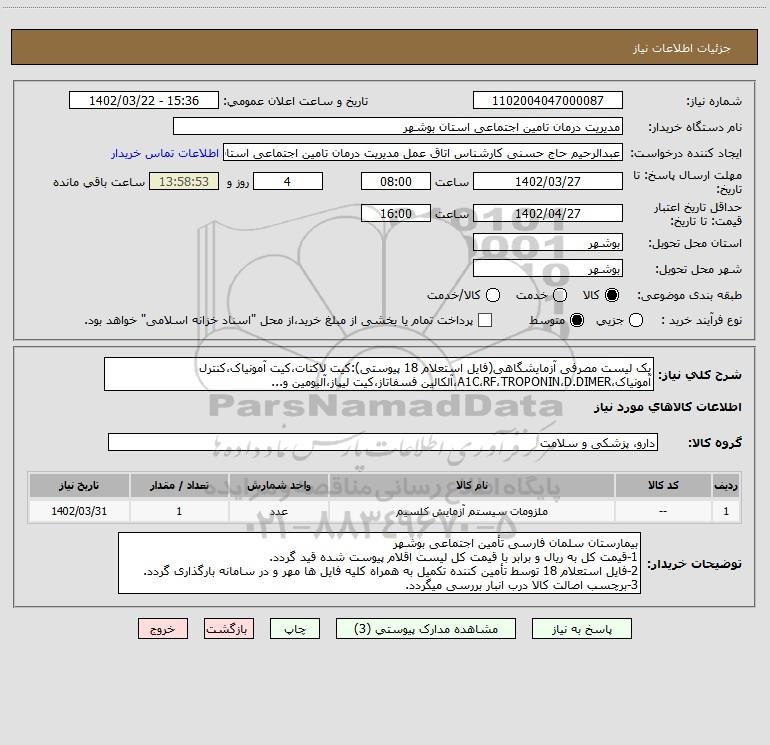770x745 pixels.
Task: Click the remaining time 13:58:53 field
Action: [x=184, y=181]
